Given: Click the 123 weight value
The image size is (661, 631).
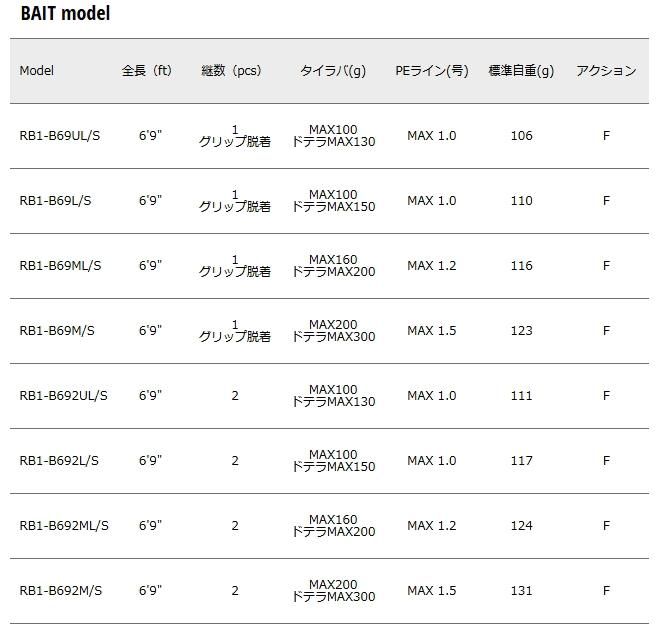Looking at the screenshot, I should 521,331.
